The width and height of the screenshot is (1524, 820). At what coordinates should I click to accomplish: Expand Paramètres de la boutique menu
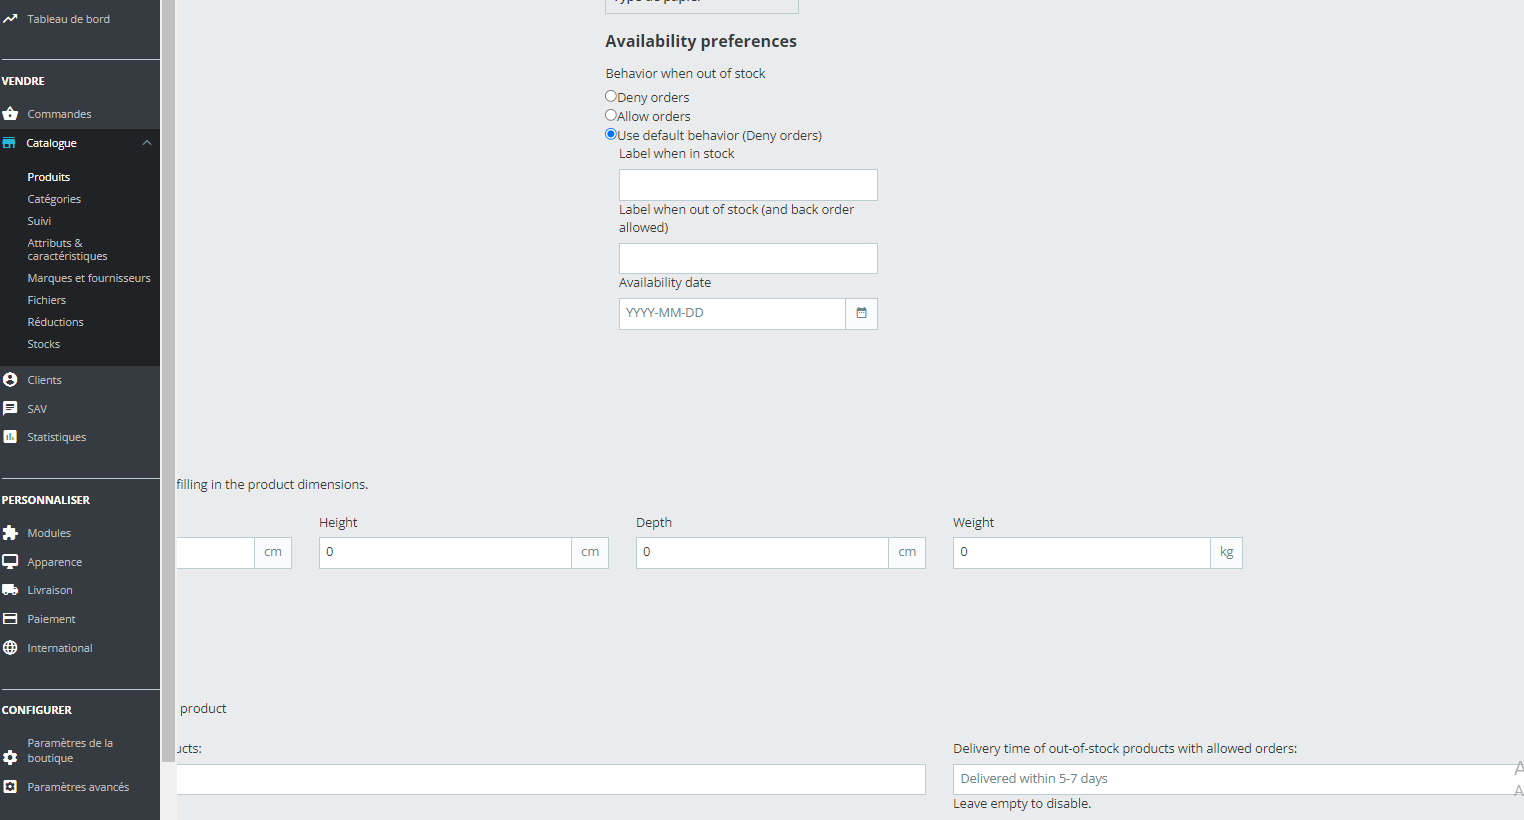coord(70,750)
